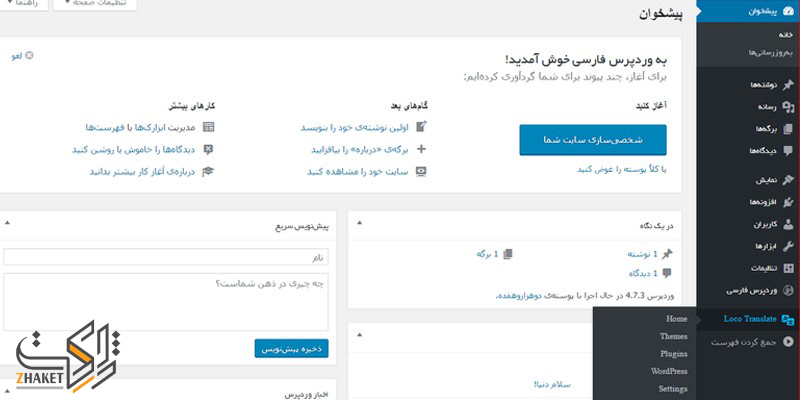
Task: Click شخصی‌سازی سایت شما customize button
Action: [x=593, y=140]
